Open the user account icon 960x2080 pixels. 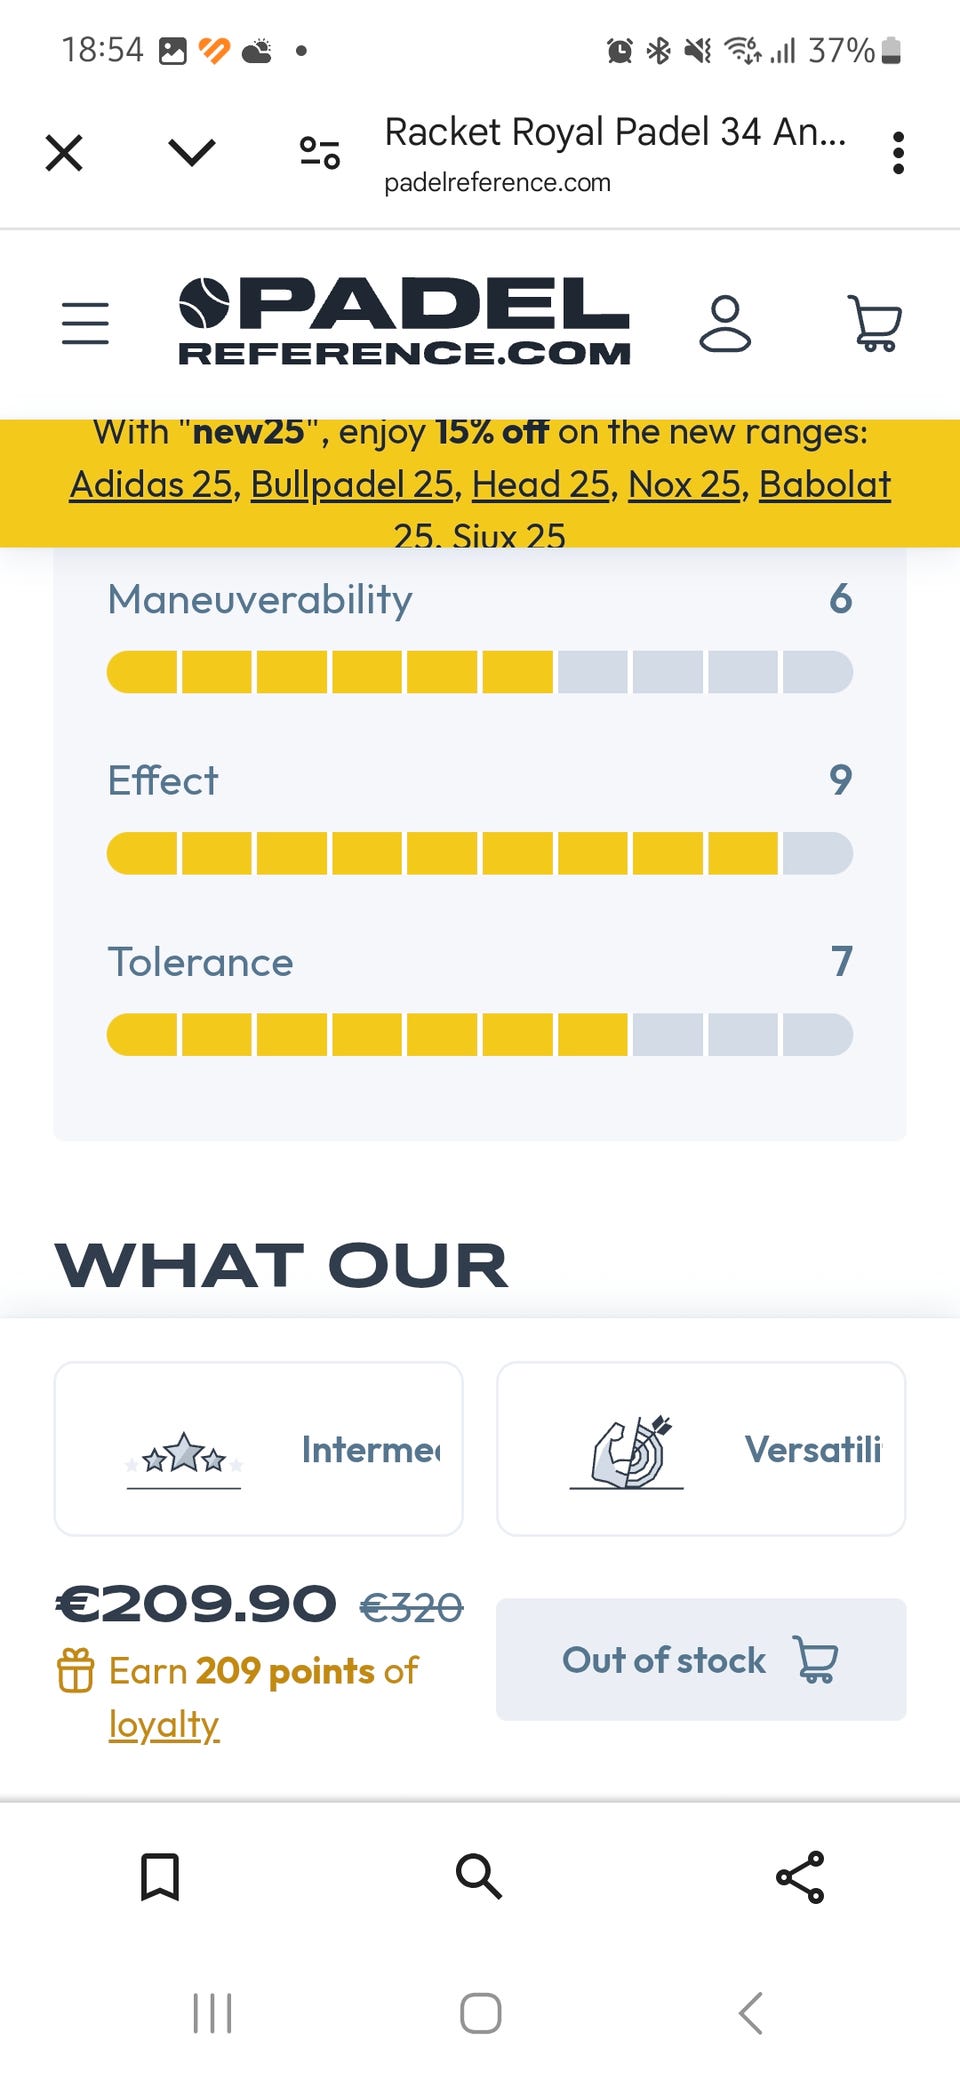point(725,323)
